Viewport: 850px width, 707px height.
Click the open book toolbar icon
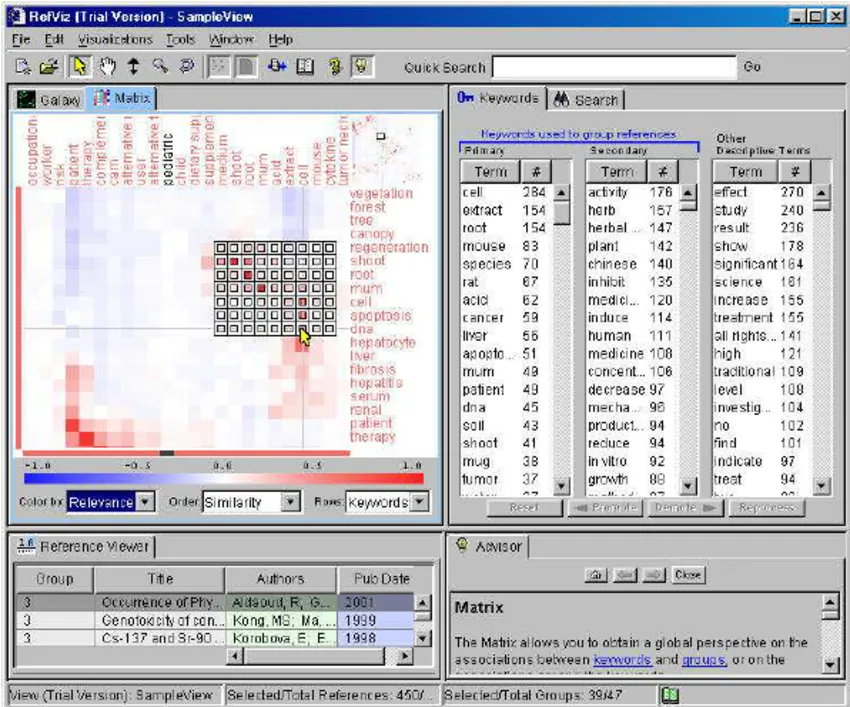pyautogui.click(x=305, y=67)
